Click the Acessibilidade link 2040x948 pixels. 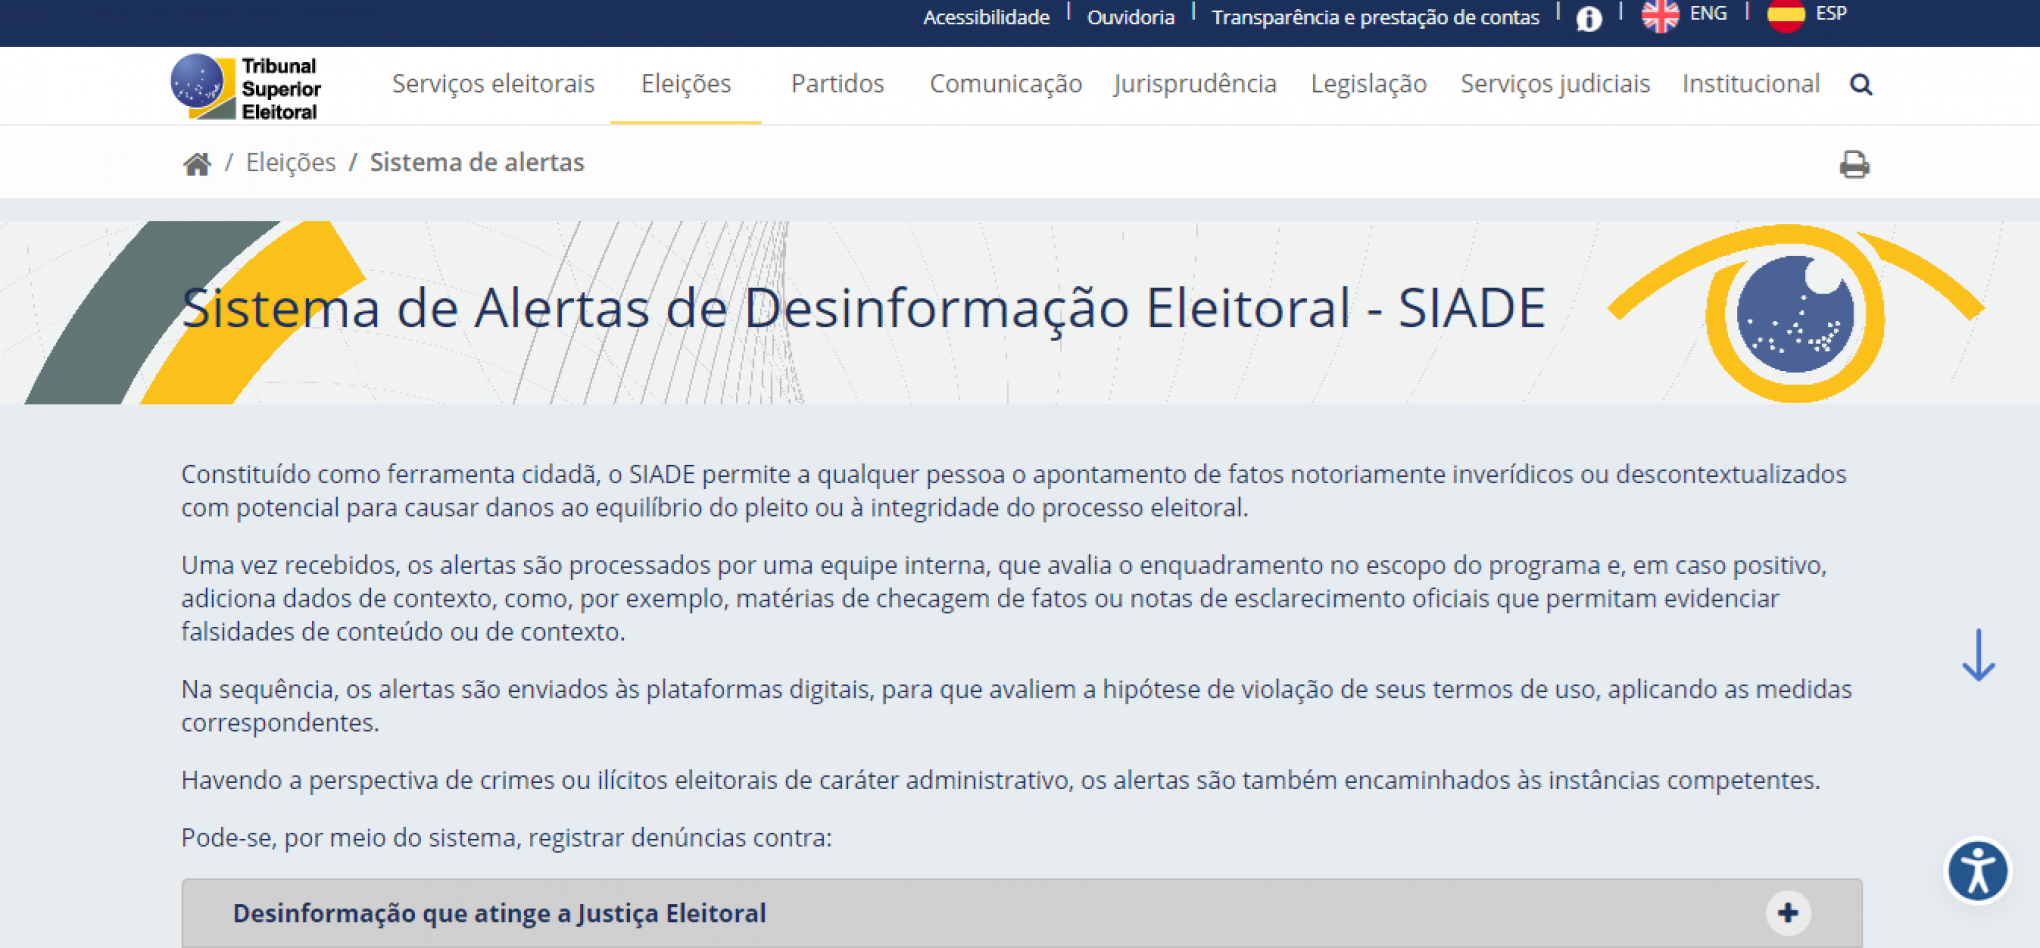tap(986, 17)
